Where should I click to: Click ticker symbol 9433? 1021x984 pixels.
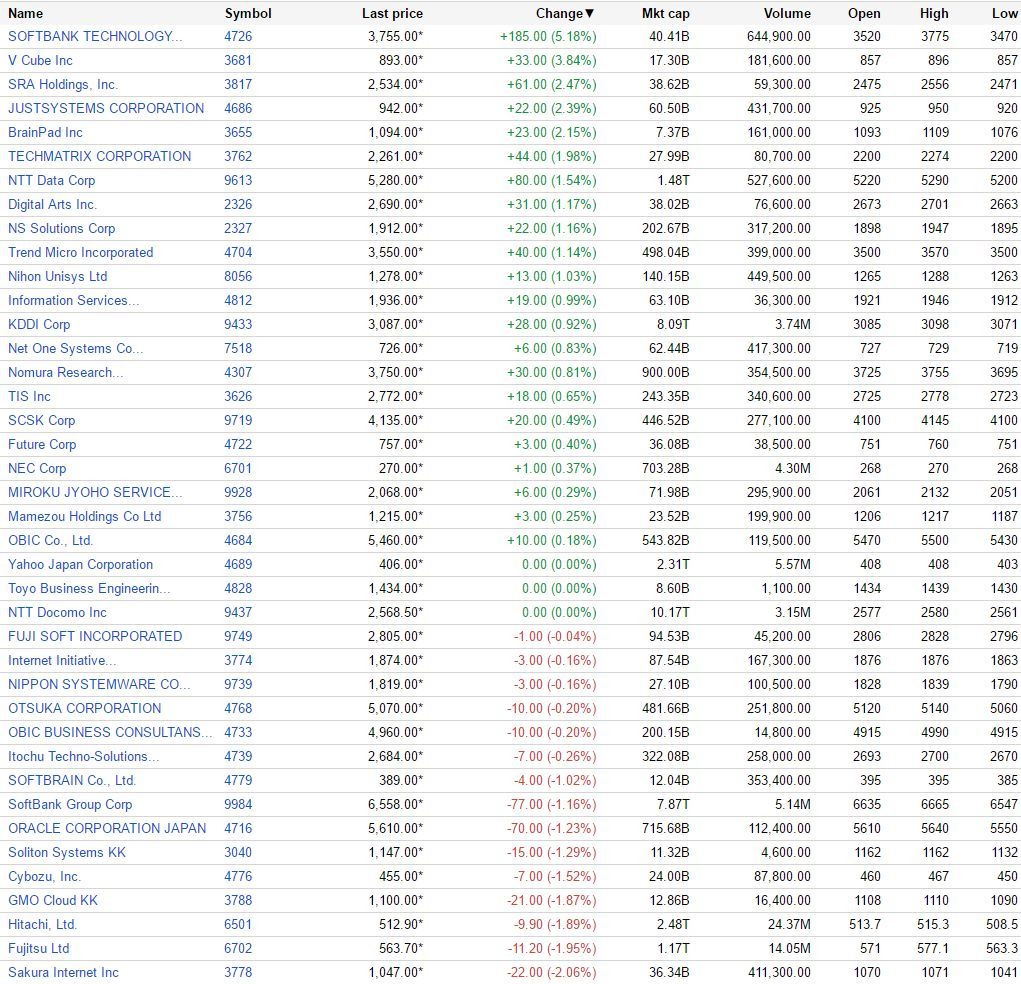coord(238,324)
